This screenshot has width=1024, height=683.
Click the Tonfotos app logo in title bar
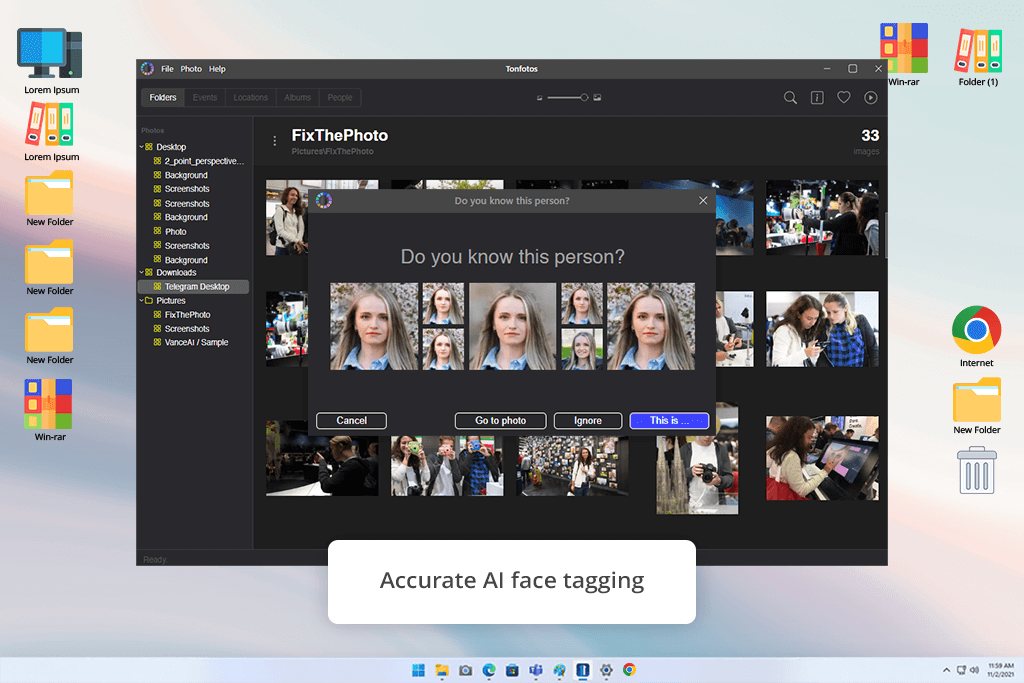pos(148,69)
